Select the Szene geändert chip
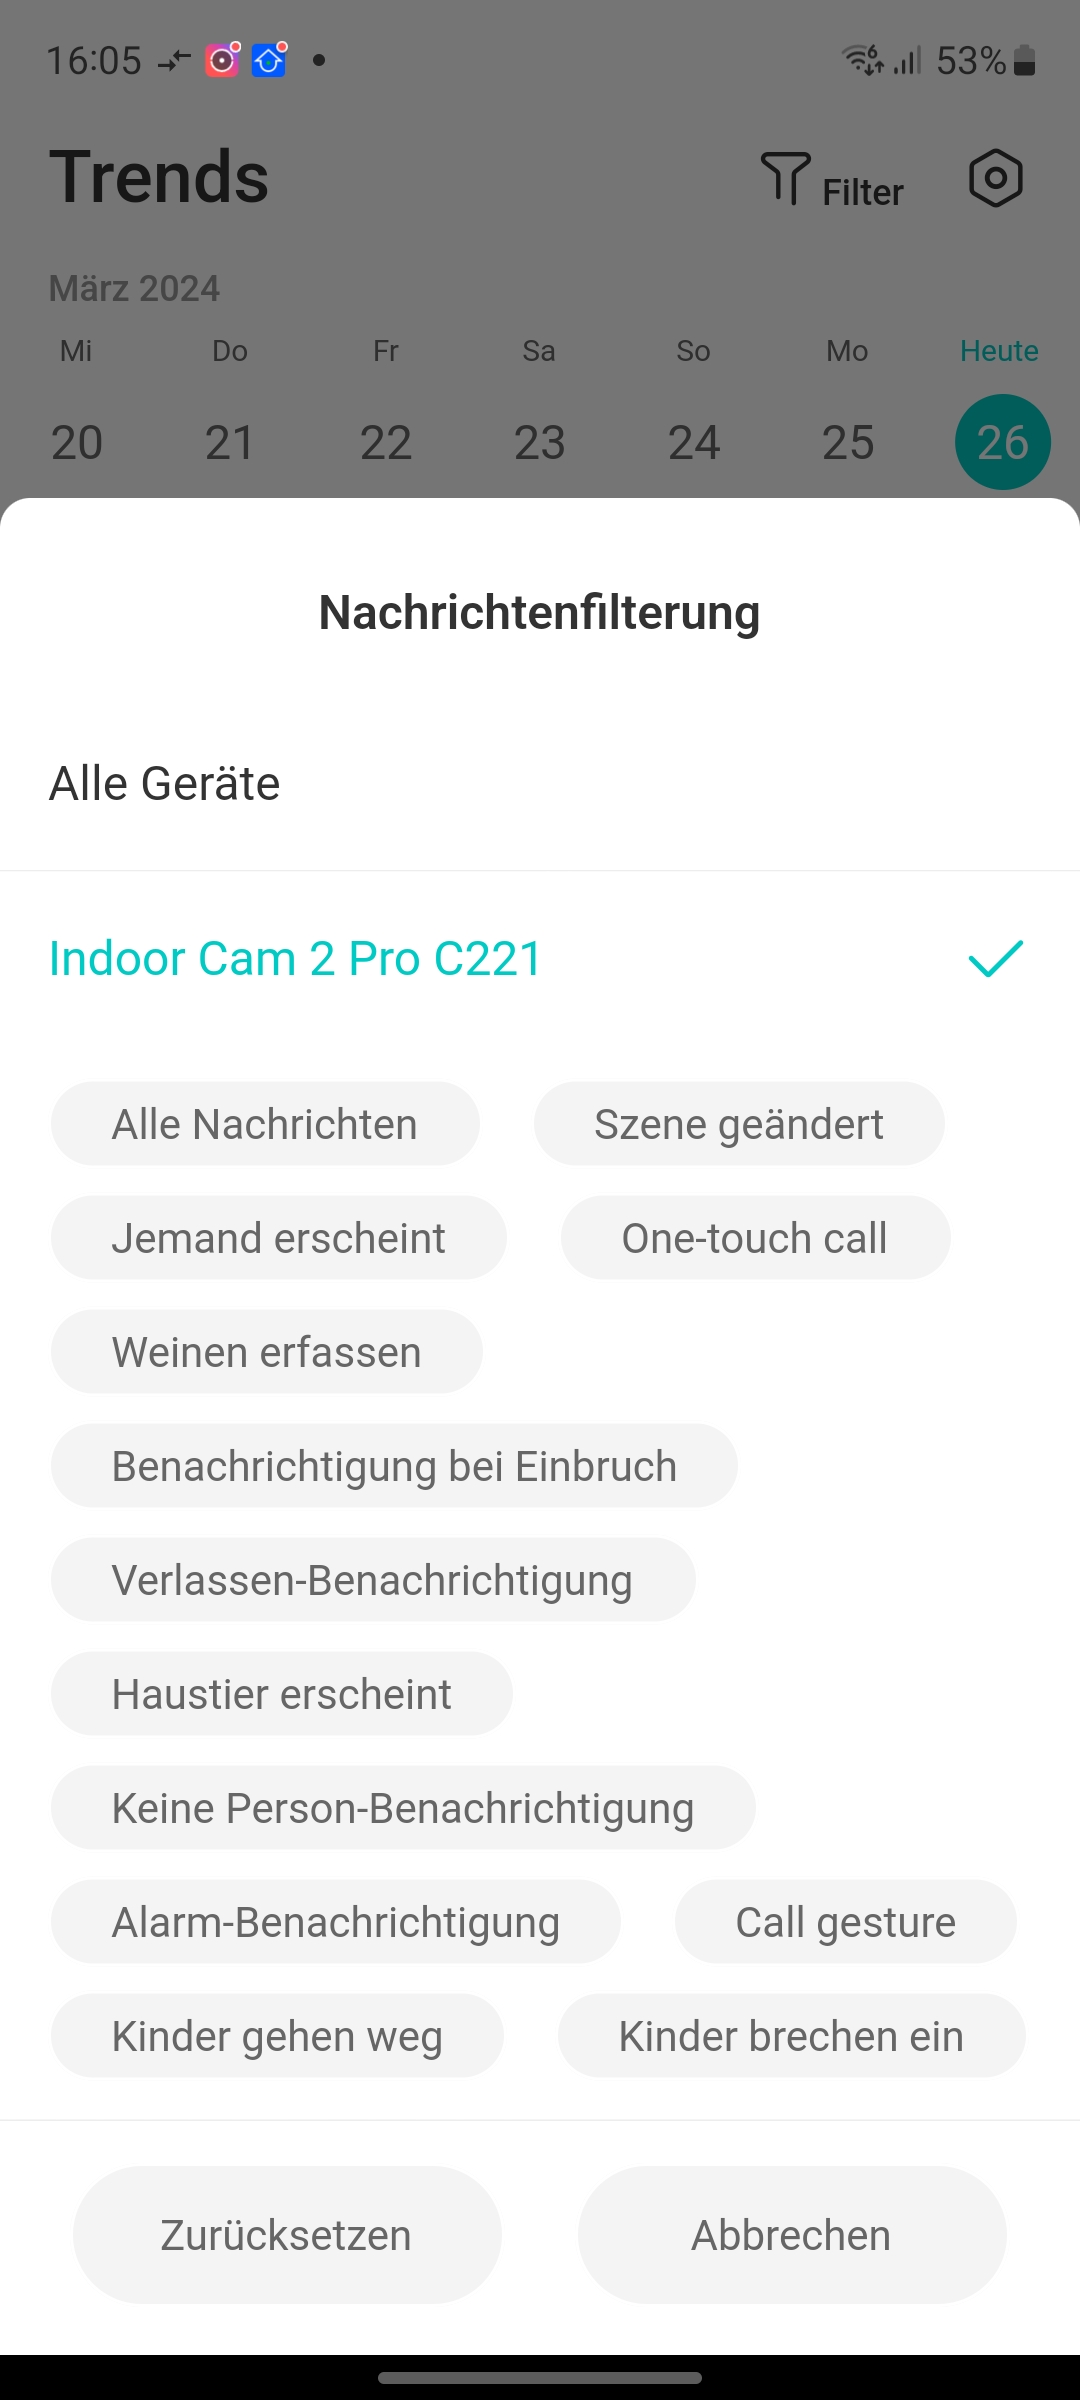1080x2400 pixels. 739,1124
